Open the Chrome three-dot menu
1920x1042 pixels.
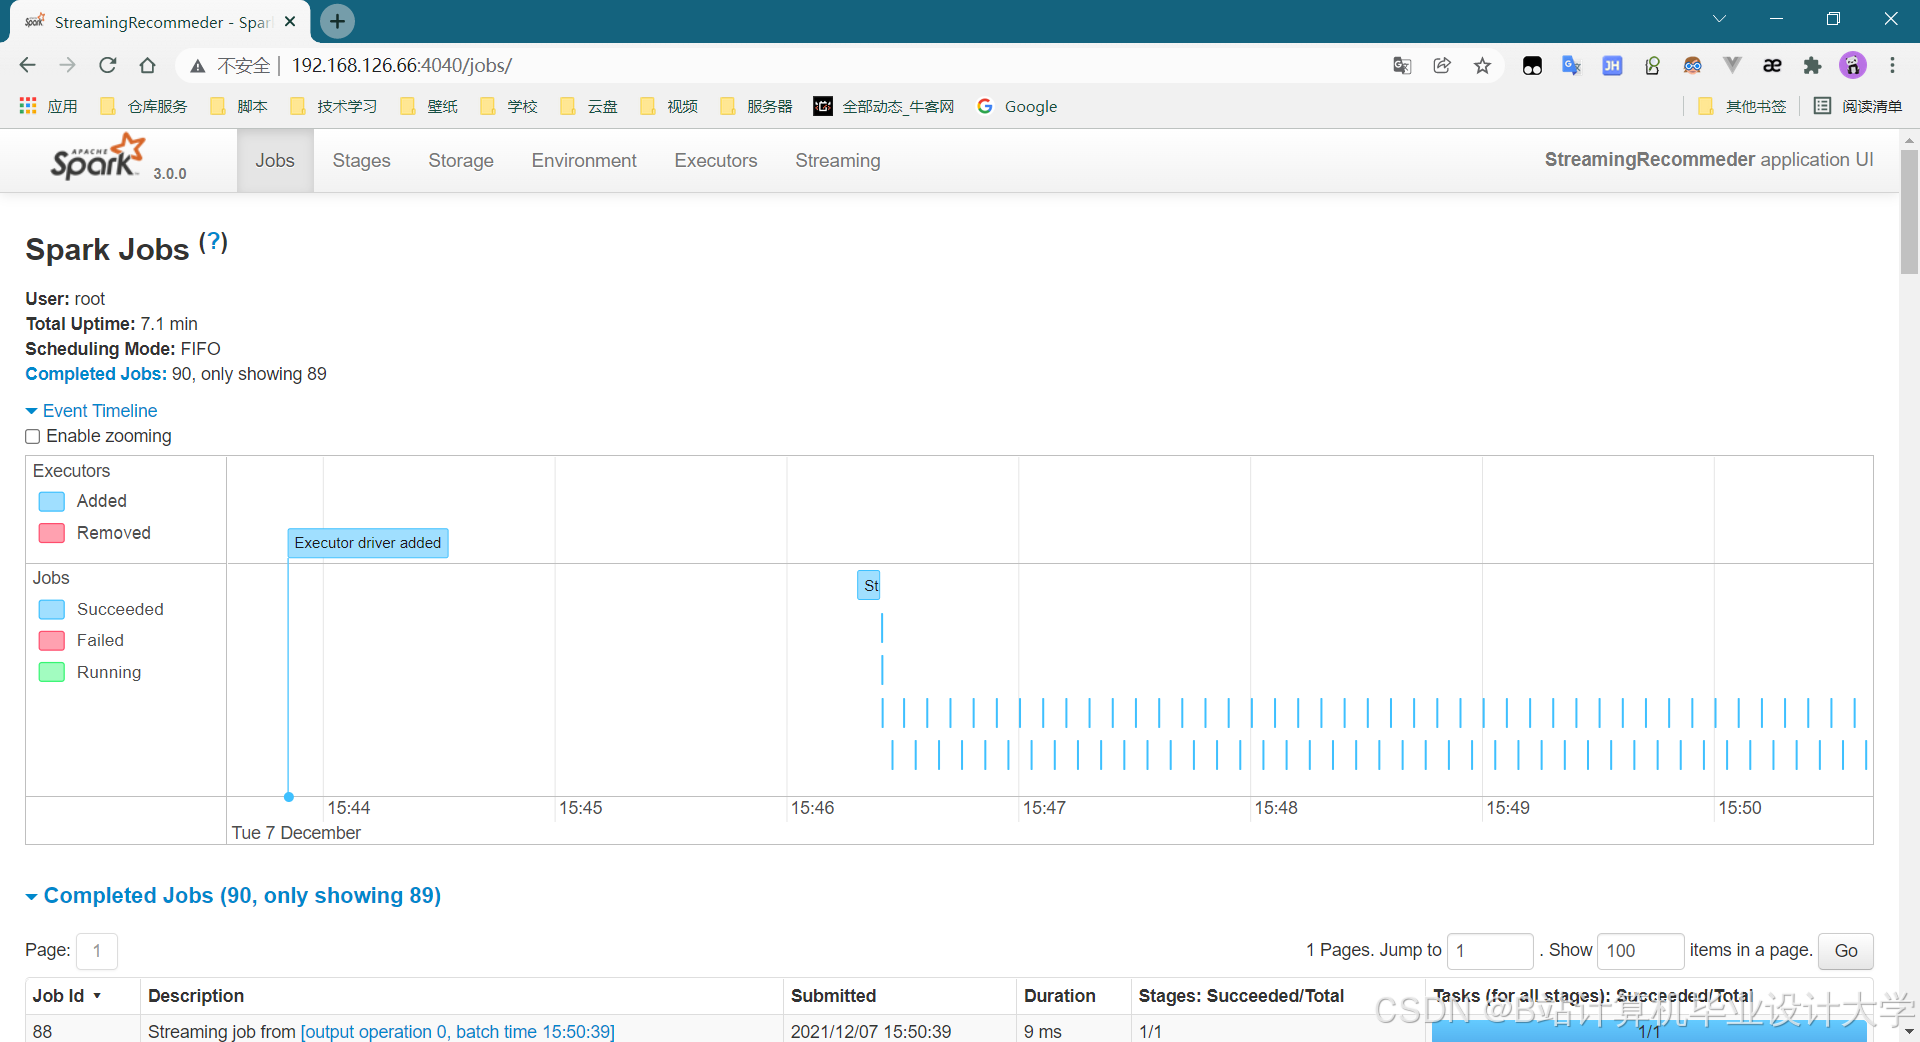click(1892, 66)
